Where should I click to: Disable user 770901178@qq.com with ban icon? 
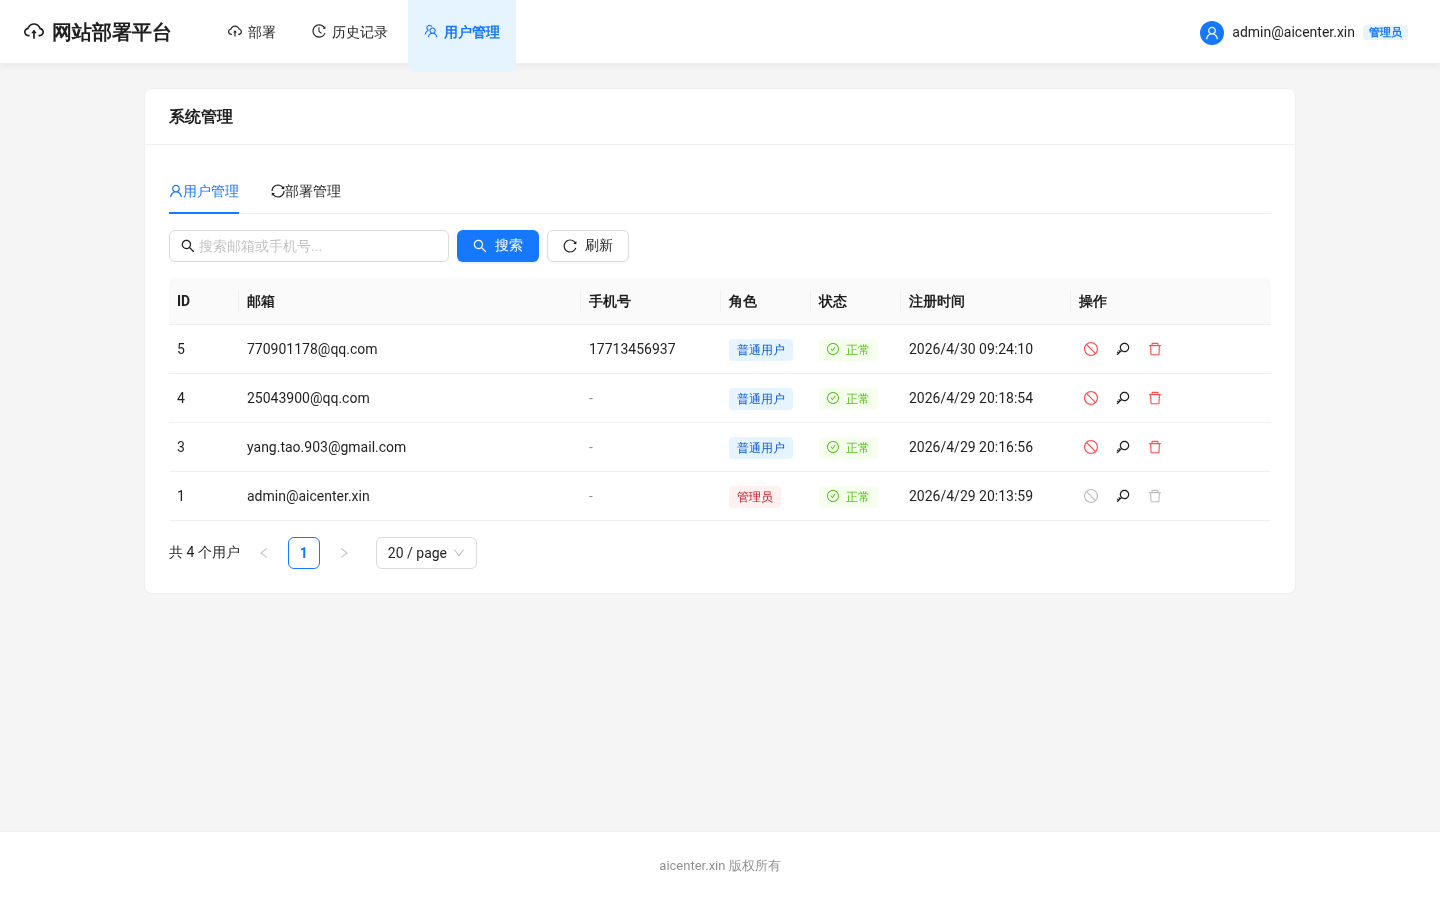pyautogui.click(x=1091, y=349)
